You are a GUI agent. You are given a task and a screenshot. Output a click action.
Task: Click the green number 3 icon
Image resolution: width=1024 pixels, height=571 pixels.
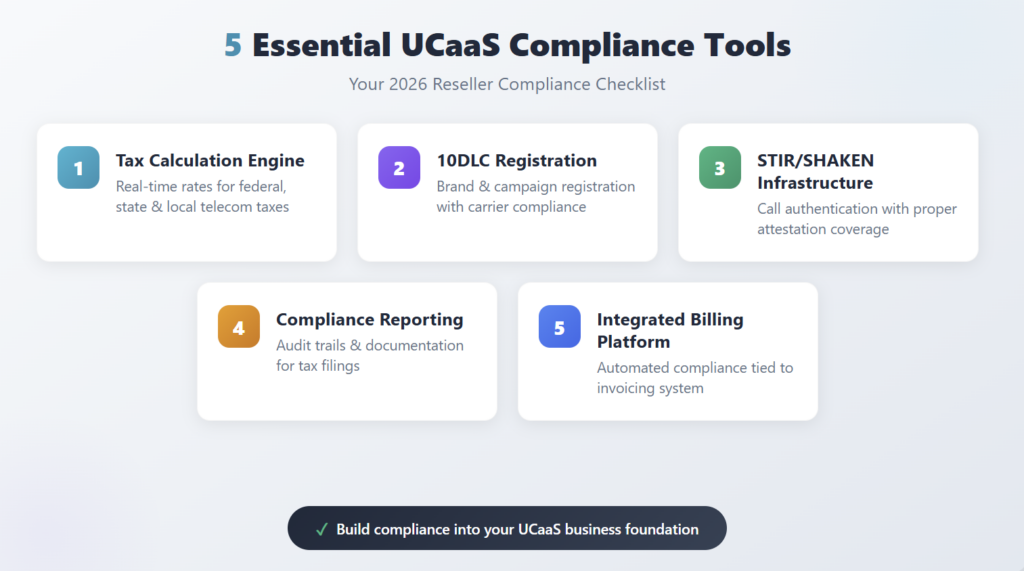point(720,168)
